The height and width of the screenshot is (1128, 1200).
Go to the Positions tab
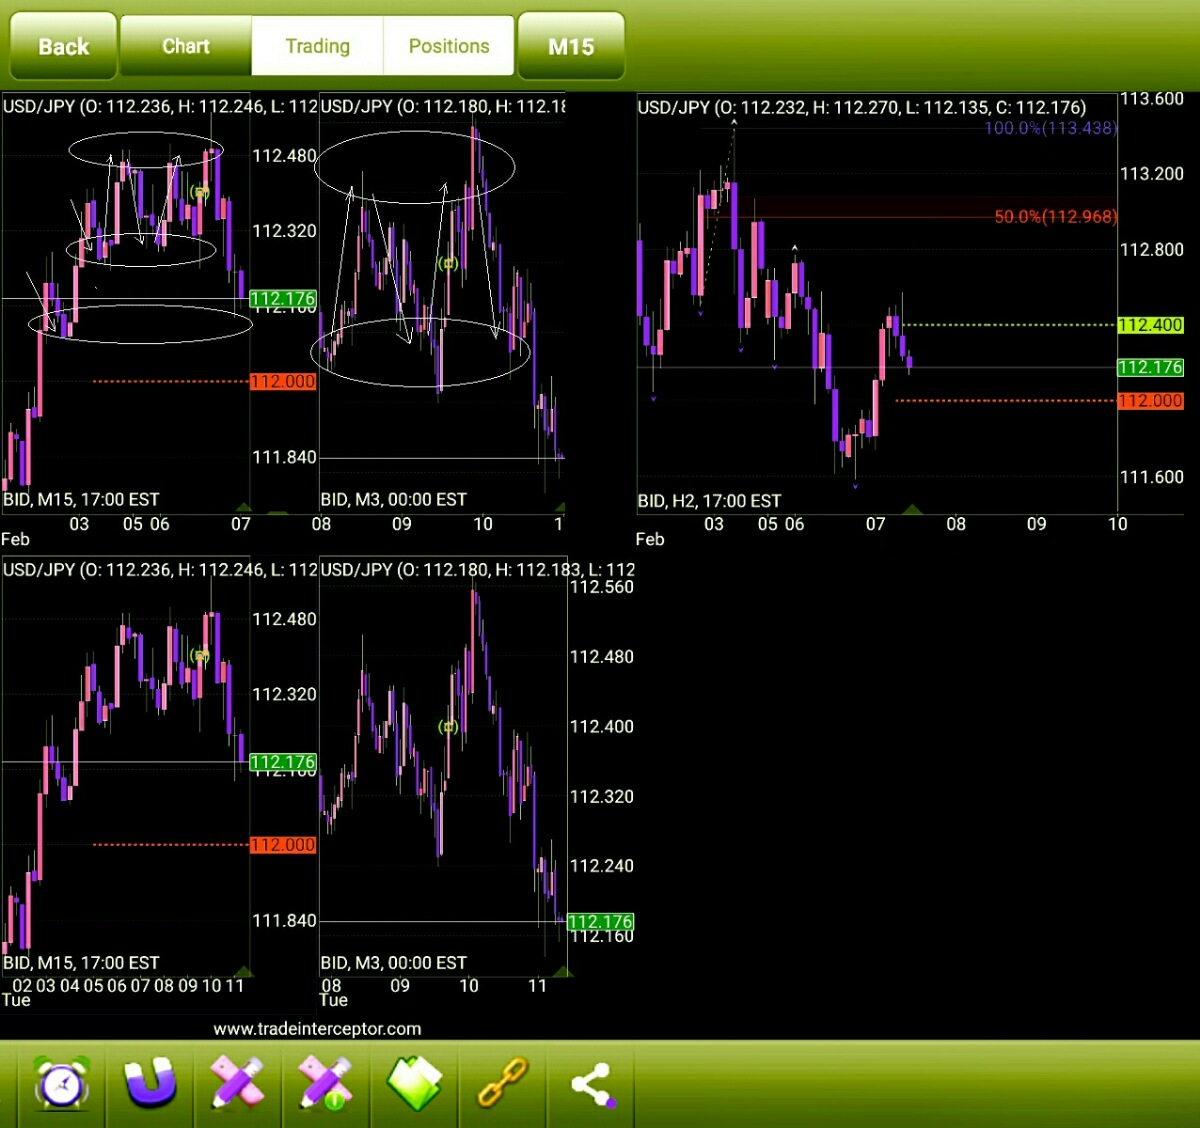coord(449,46)
